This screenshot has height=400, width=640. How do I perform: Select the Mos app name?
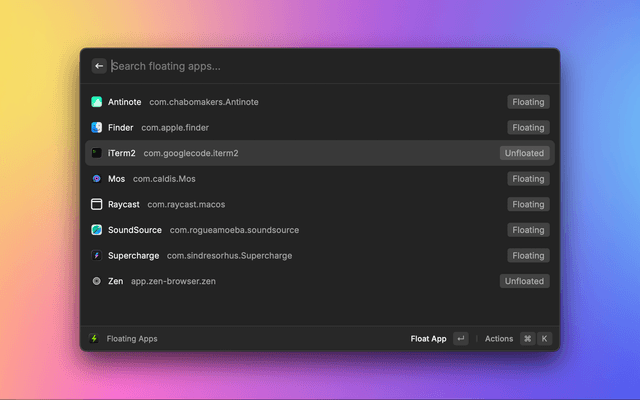(116, 179)
